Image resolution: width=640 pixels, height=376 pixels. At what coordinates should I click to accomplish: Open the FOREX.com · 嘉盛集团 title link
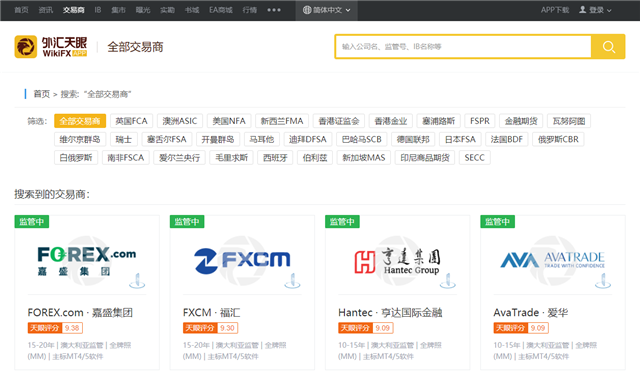point(80,313)
